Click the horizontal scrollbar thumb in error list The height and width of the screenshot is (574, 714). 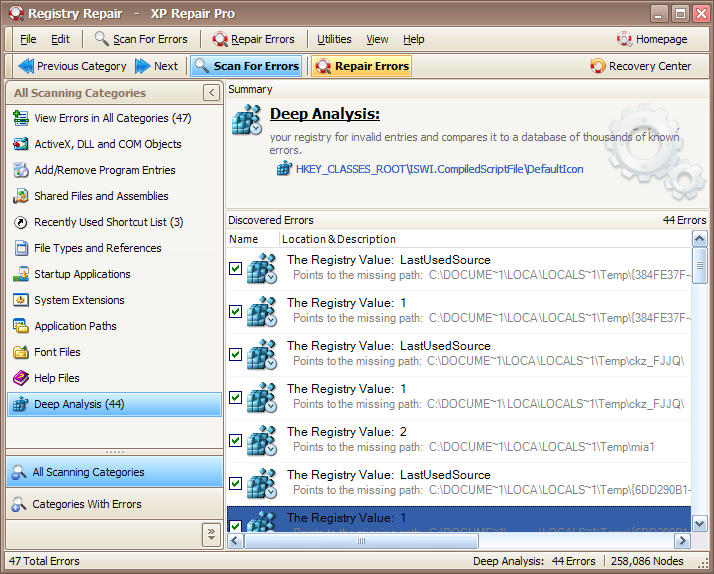tap(362, 541)
